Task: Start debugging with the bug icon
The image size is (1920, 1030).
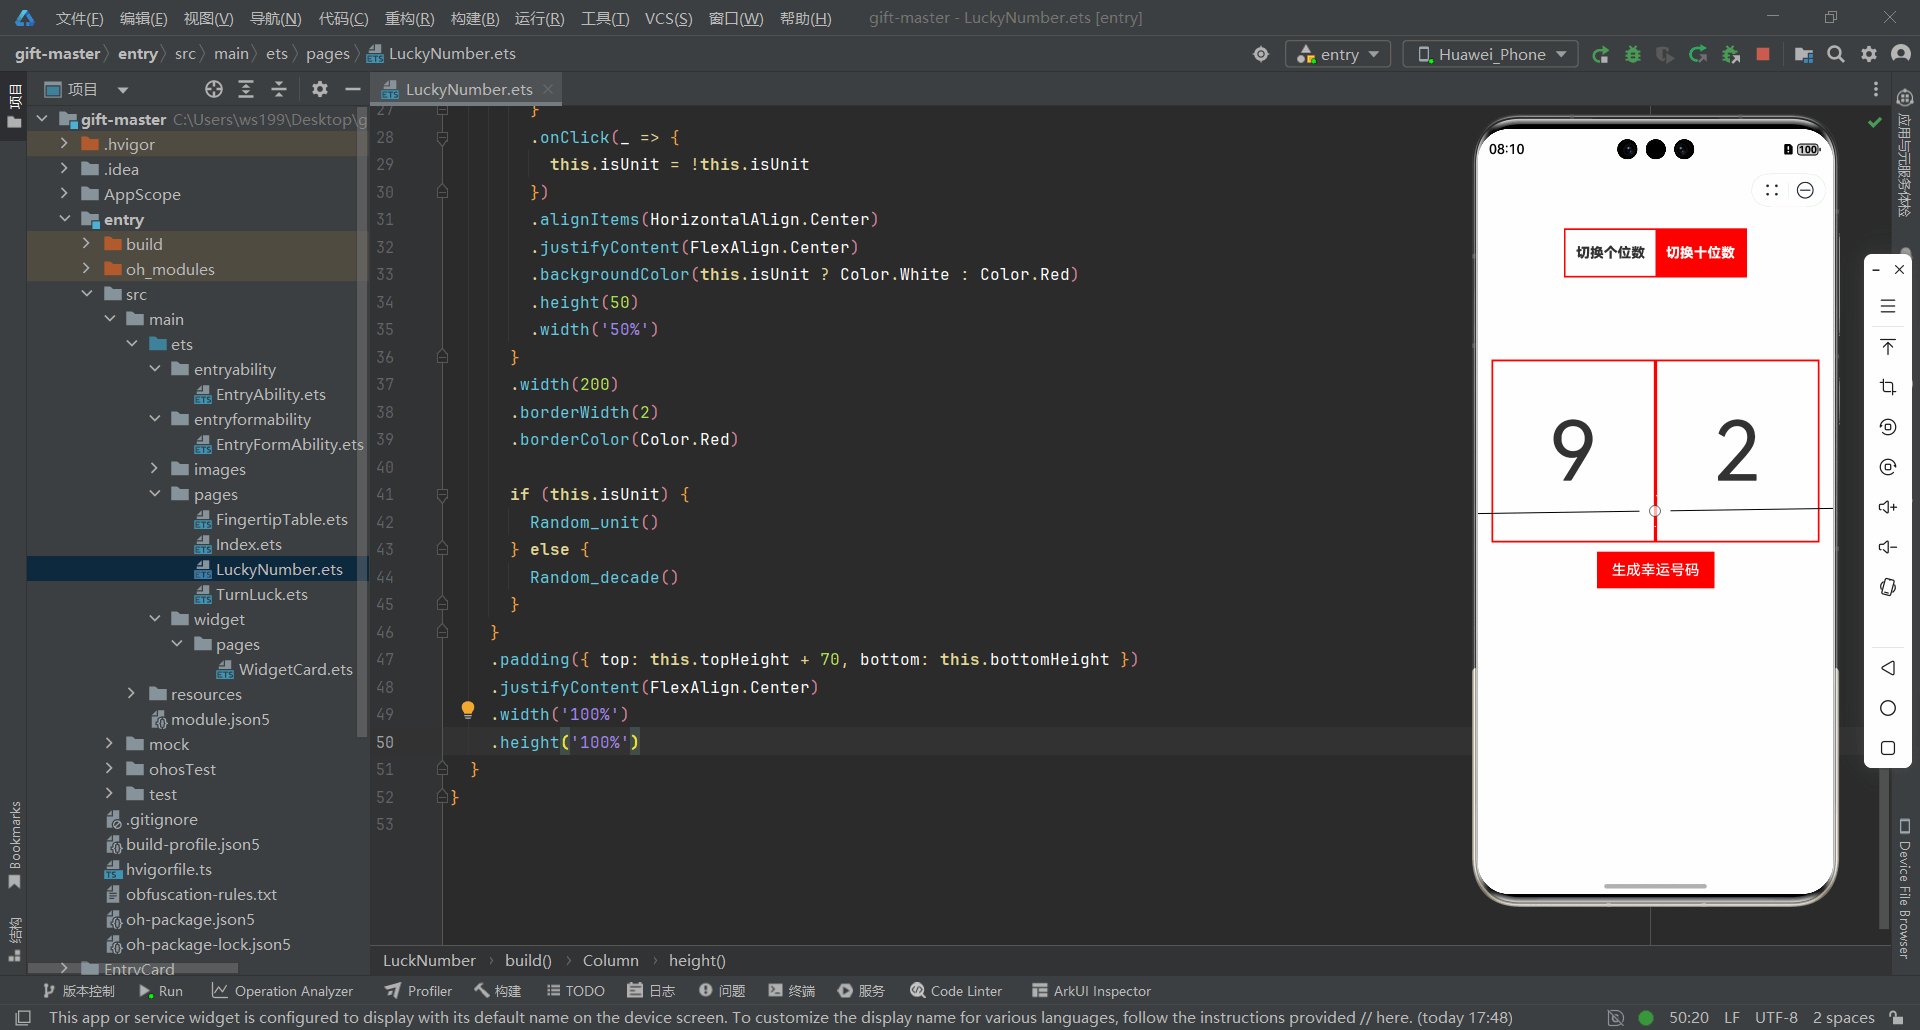Action: (x=1633, y=55)
